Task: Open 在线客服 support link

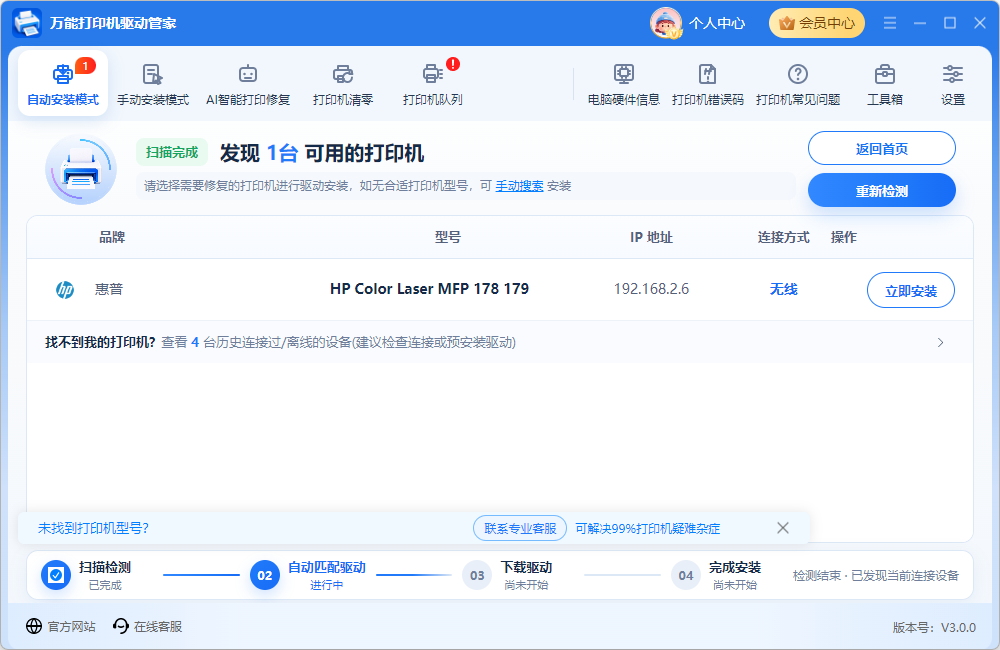Action: 147,626
